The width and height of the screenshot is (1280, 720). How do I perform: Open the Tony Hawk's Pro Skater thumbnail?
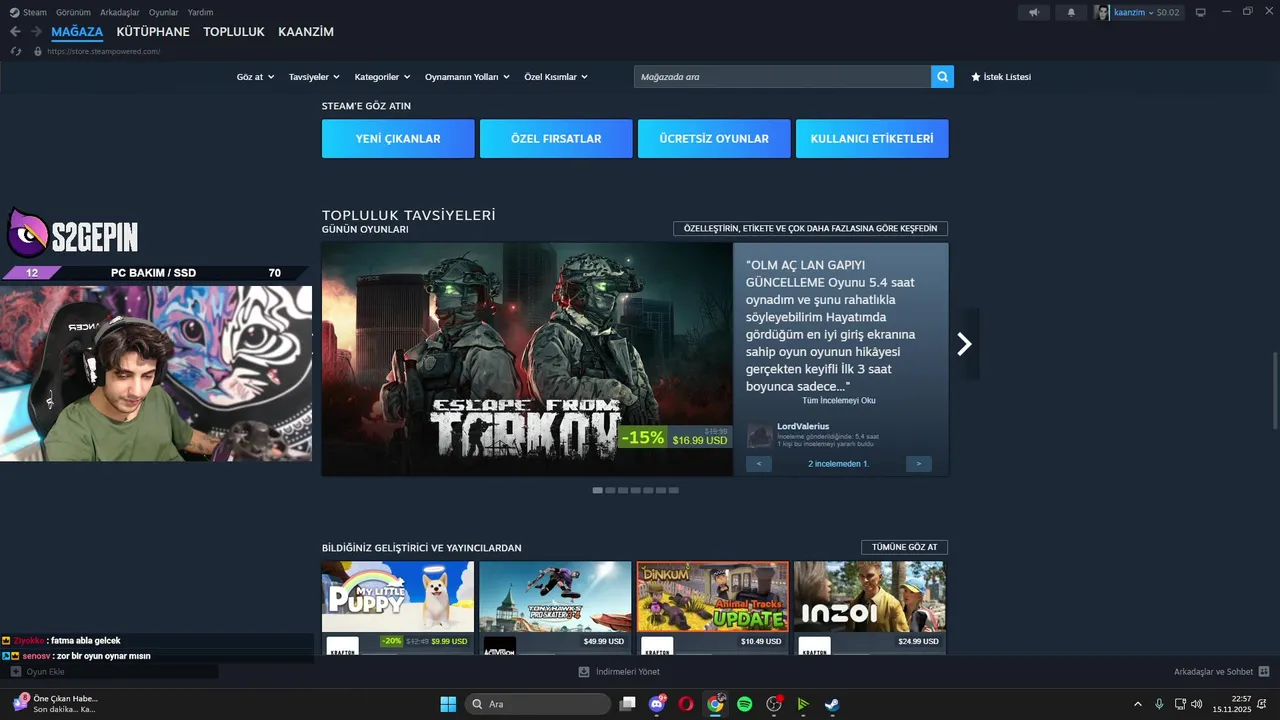tap(555, 596)
